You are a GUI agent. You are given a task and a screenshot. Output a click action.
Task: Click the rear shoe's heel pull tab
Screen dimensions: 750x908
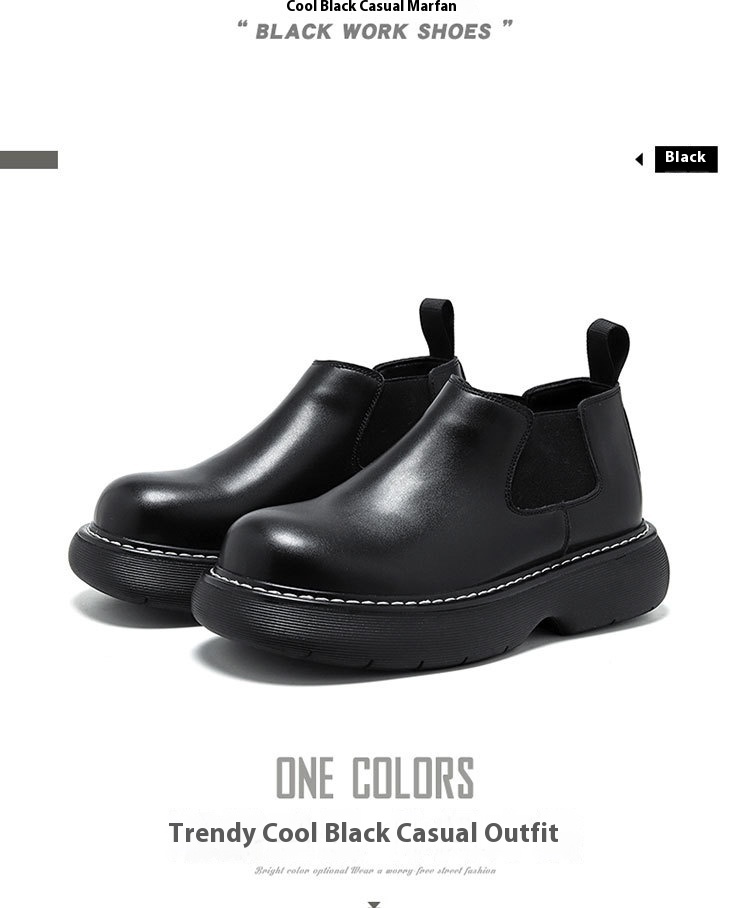437,328
